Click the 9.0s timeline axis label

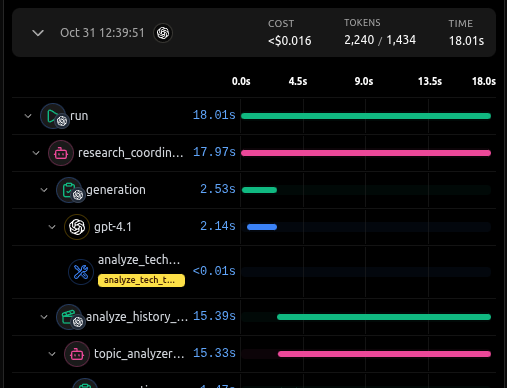tap(364, 81)
